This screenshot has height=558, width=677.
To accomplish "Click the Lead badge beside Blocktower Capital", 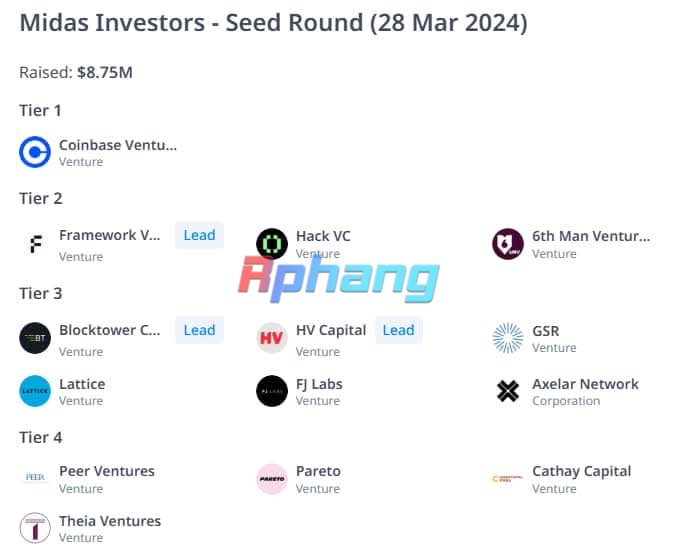I will click(x=199, y=330).
